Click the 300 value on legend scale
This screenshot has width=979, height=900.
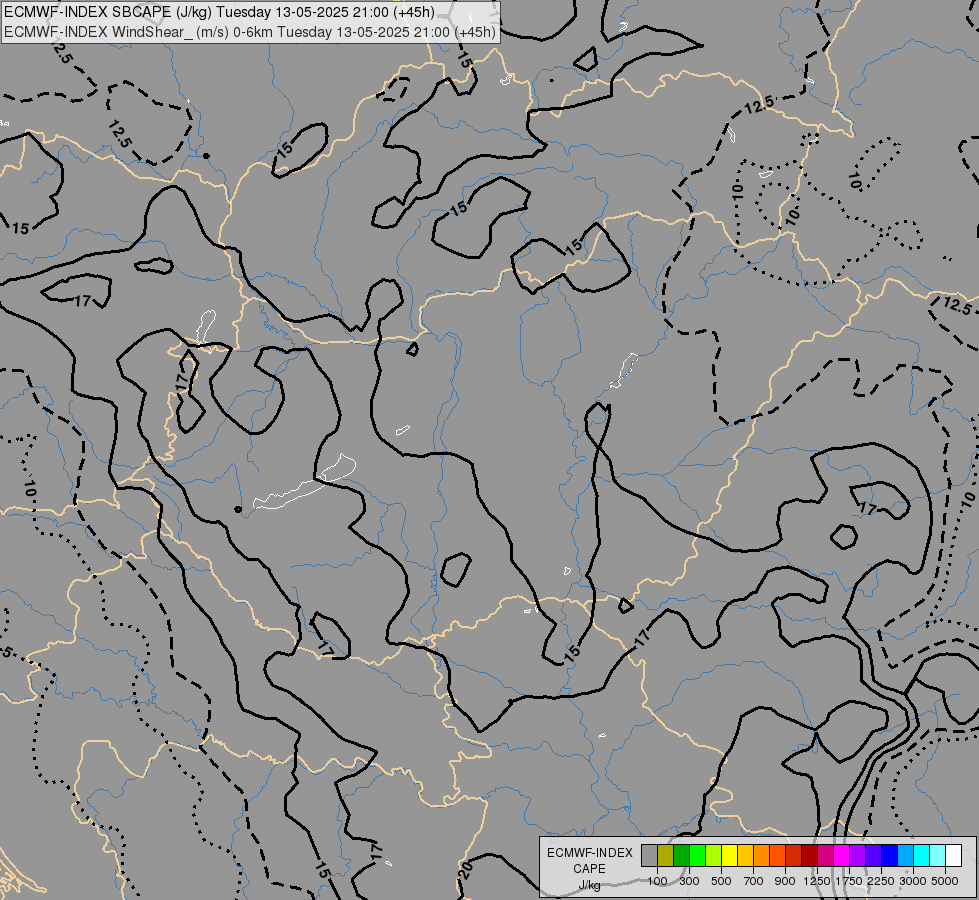click(x=689, y=881)
